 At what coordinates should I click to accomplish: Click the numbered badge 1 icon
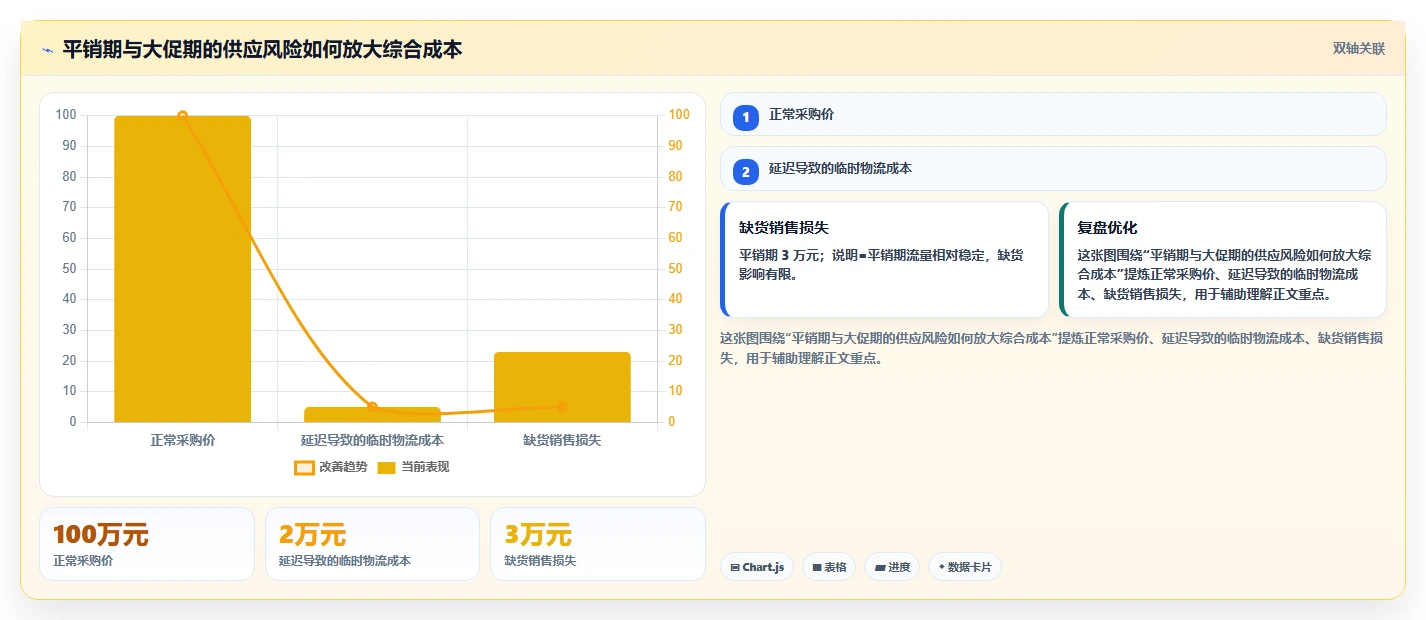746,118
